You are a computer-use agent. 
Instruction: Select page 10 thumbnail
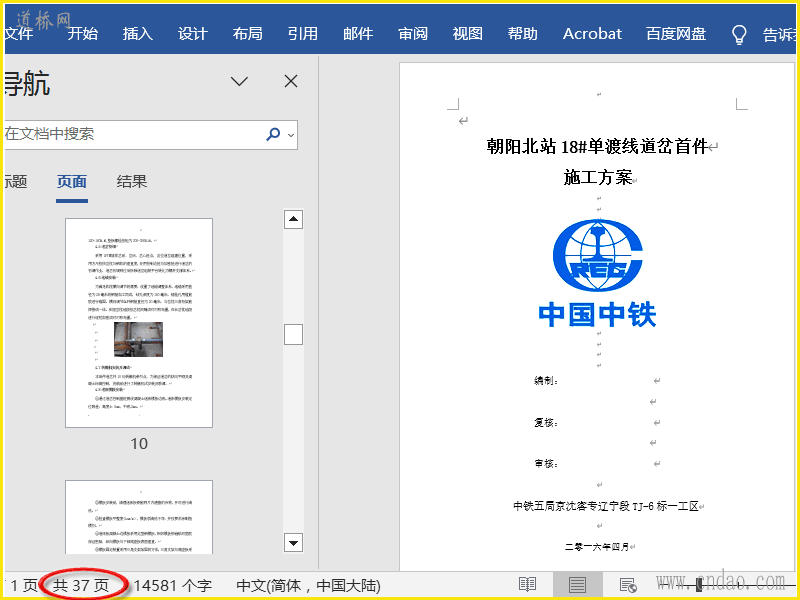coord(139,323)
